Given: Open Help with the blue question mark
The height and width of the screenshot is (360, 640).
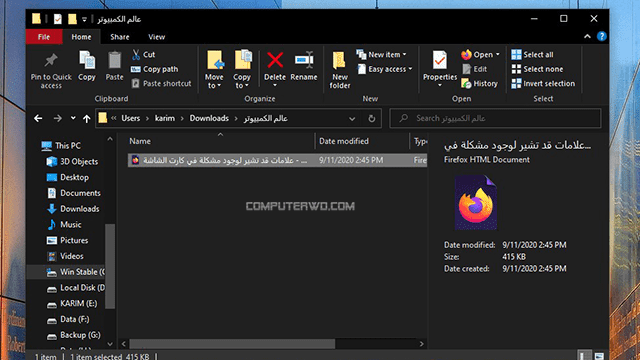Looking at the screenshot, I should (602, 36).
